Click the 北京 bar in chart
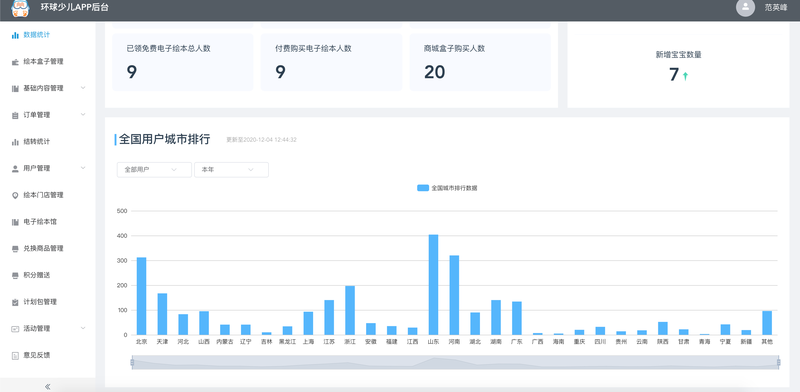800x392 pixels. point(141,296)
